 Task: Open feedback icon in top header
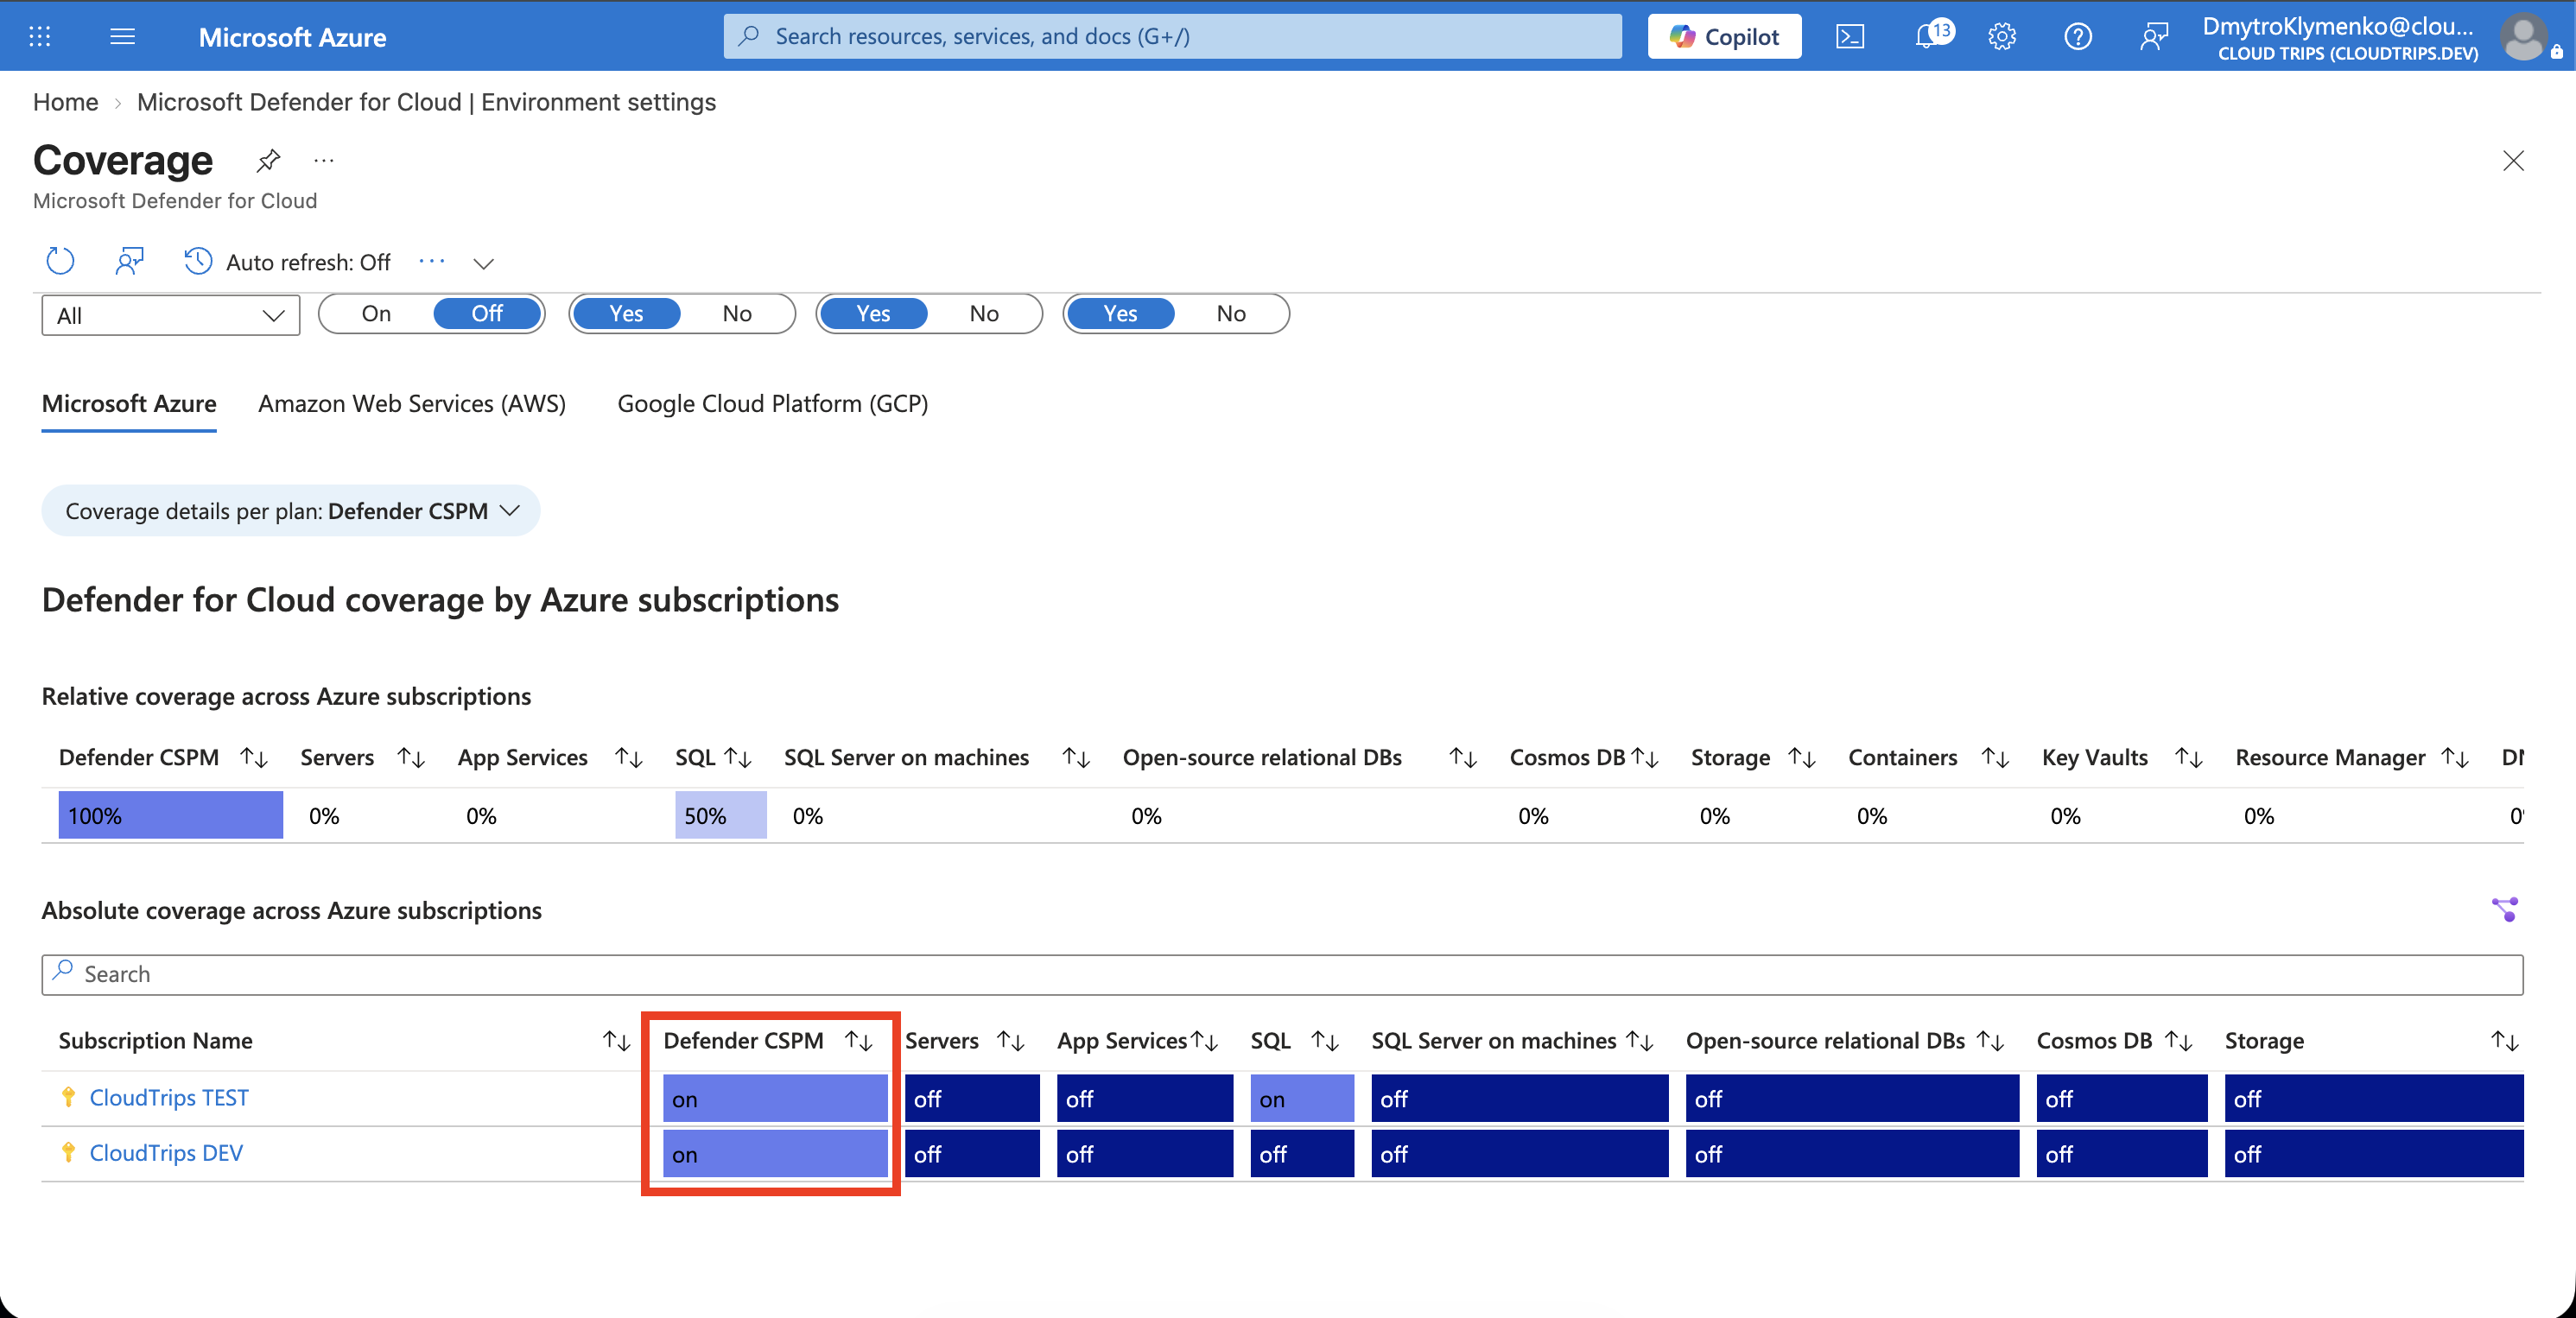click(2154, 37)
